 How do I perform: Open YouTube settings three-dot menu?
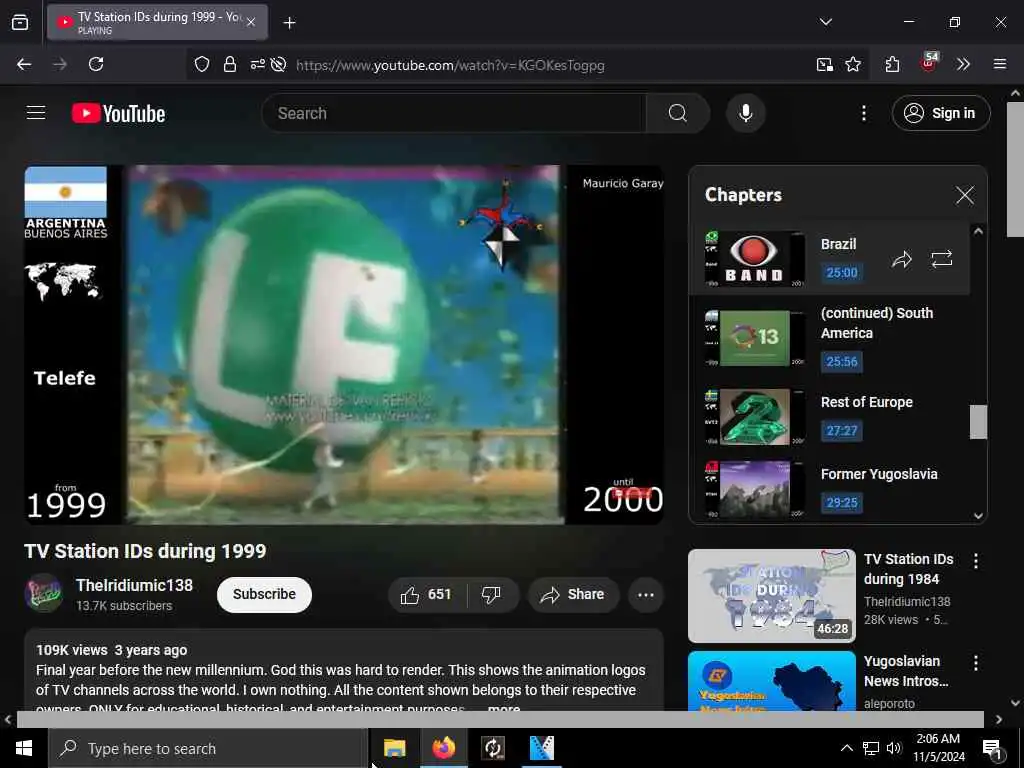(x=863, y=113)
